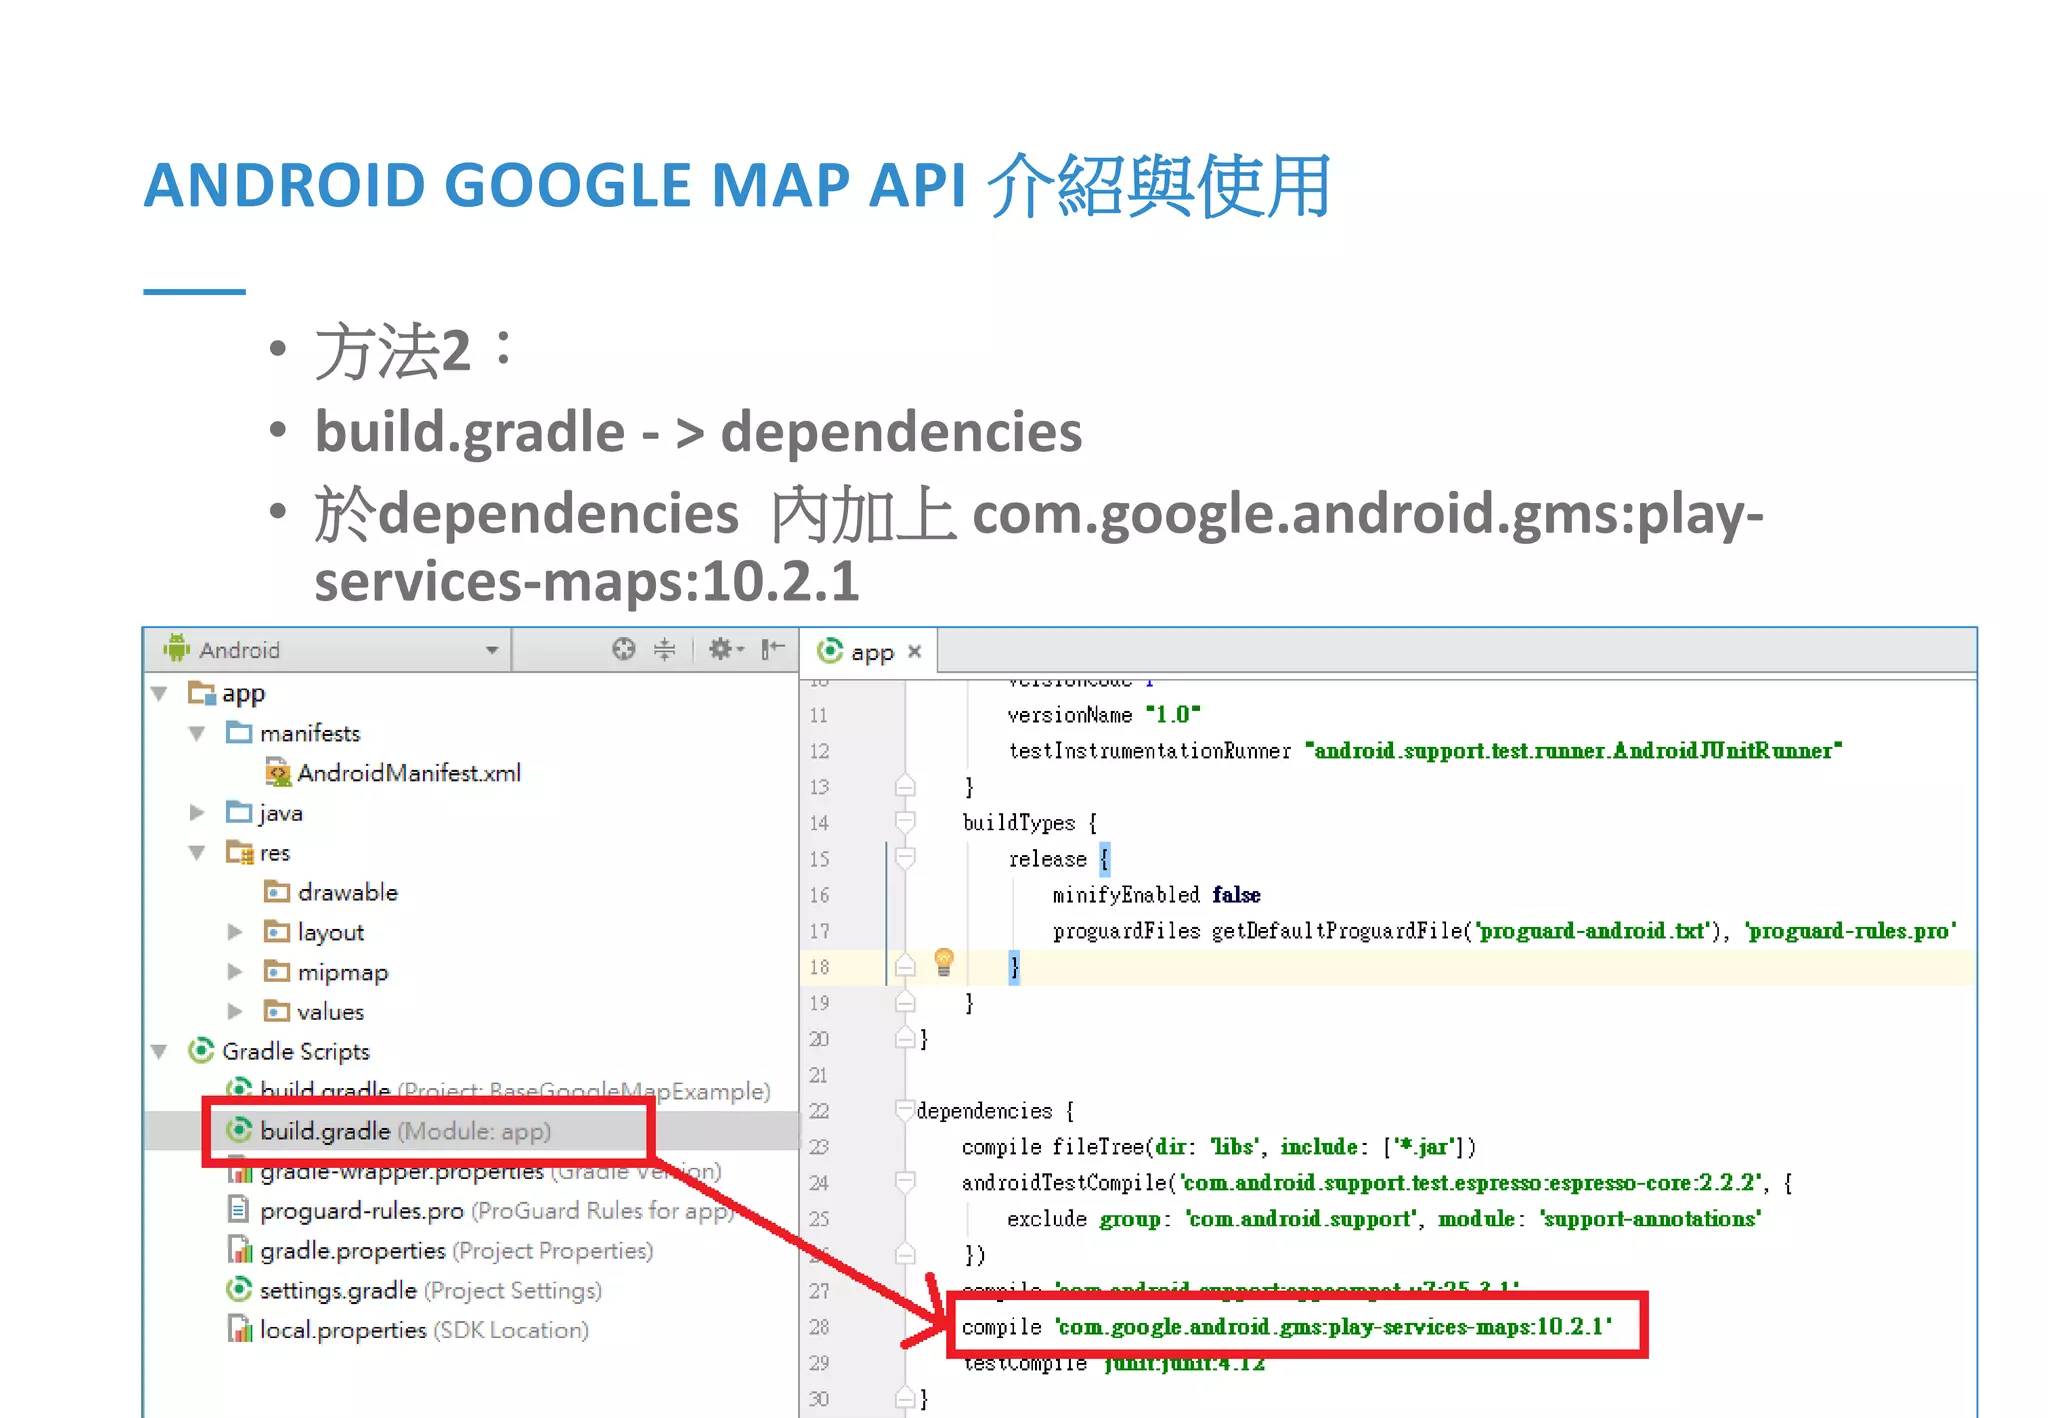
Task: Click the java folder icon
Action: pyautogui.click(x=239, y=811)
